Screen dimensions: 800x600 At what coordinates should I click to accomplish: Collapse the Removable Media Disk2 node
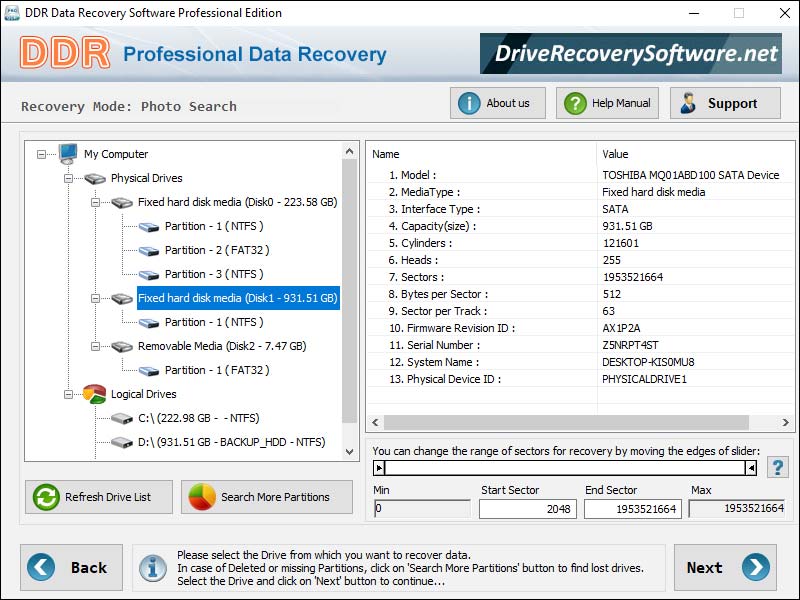(95, 346)
